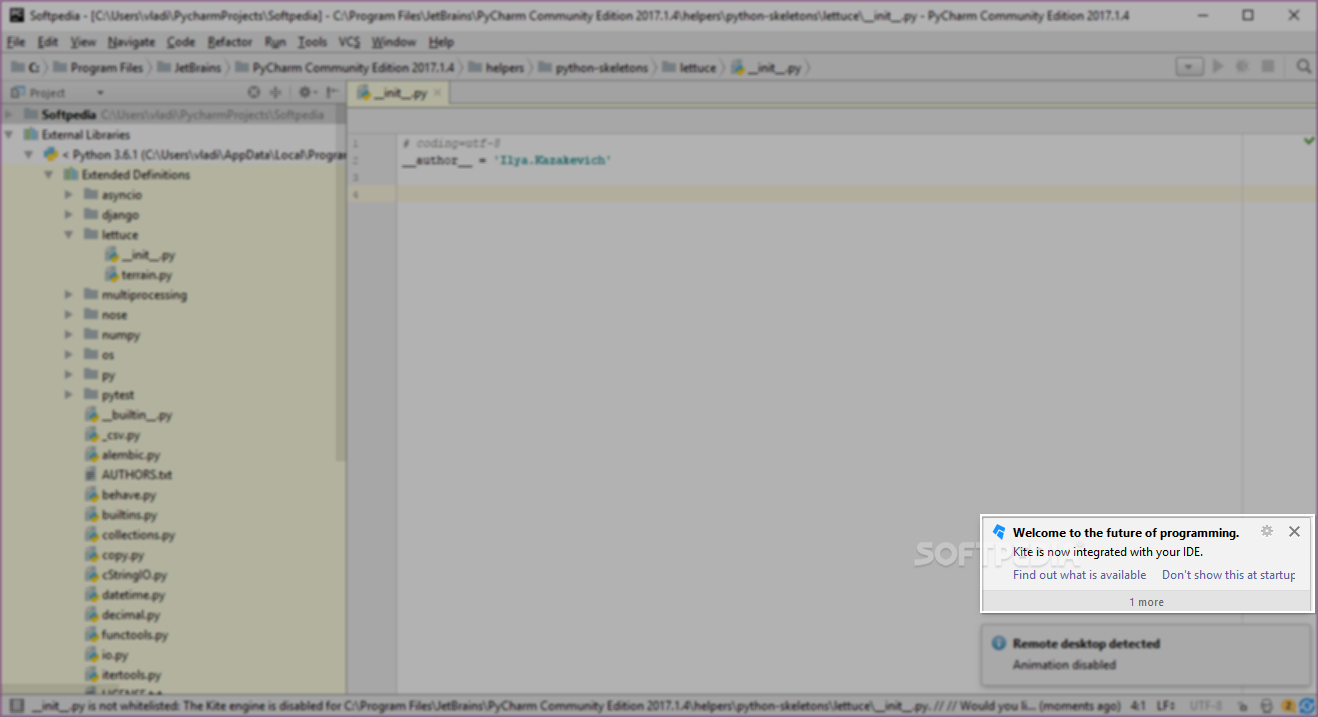Click JetBrains breadcrumb
1318x717 pixels.
pos(190,68)
